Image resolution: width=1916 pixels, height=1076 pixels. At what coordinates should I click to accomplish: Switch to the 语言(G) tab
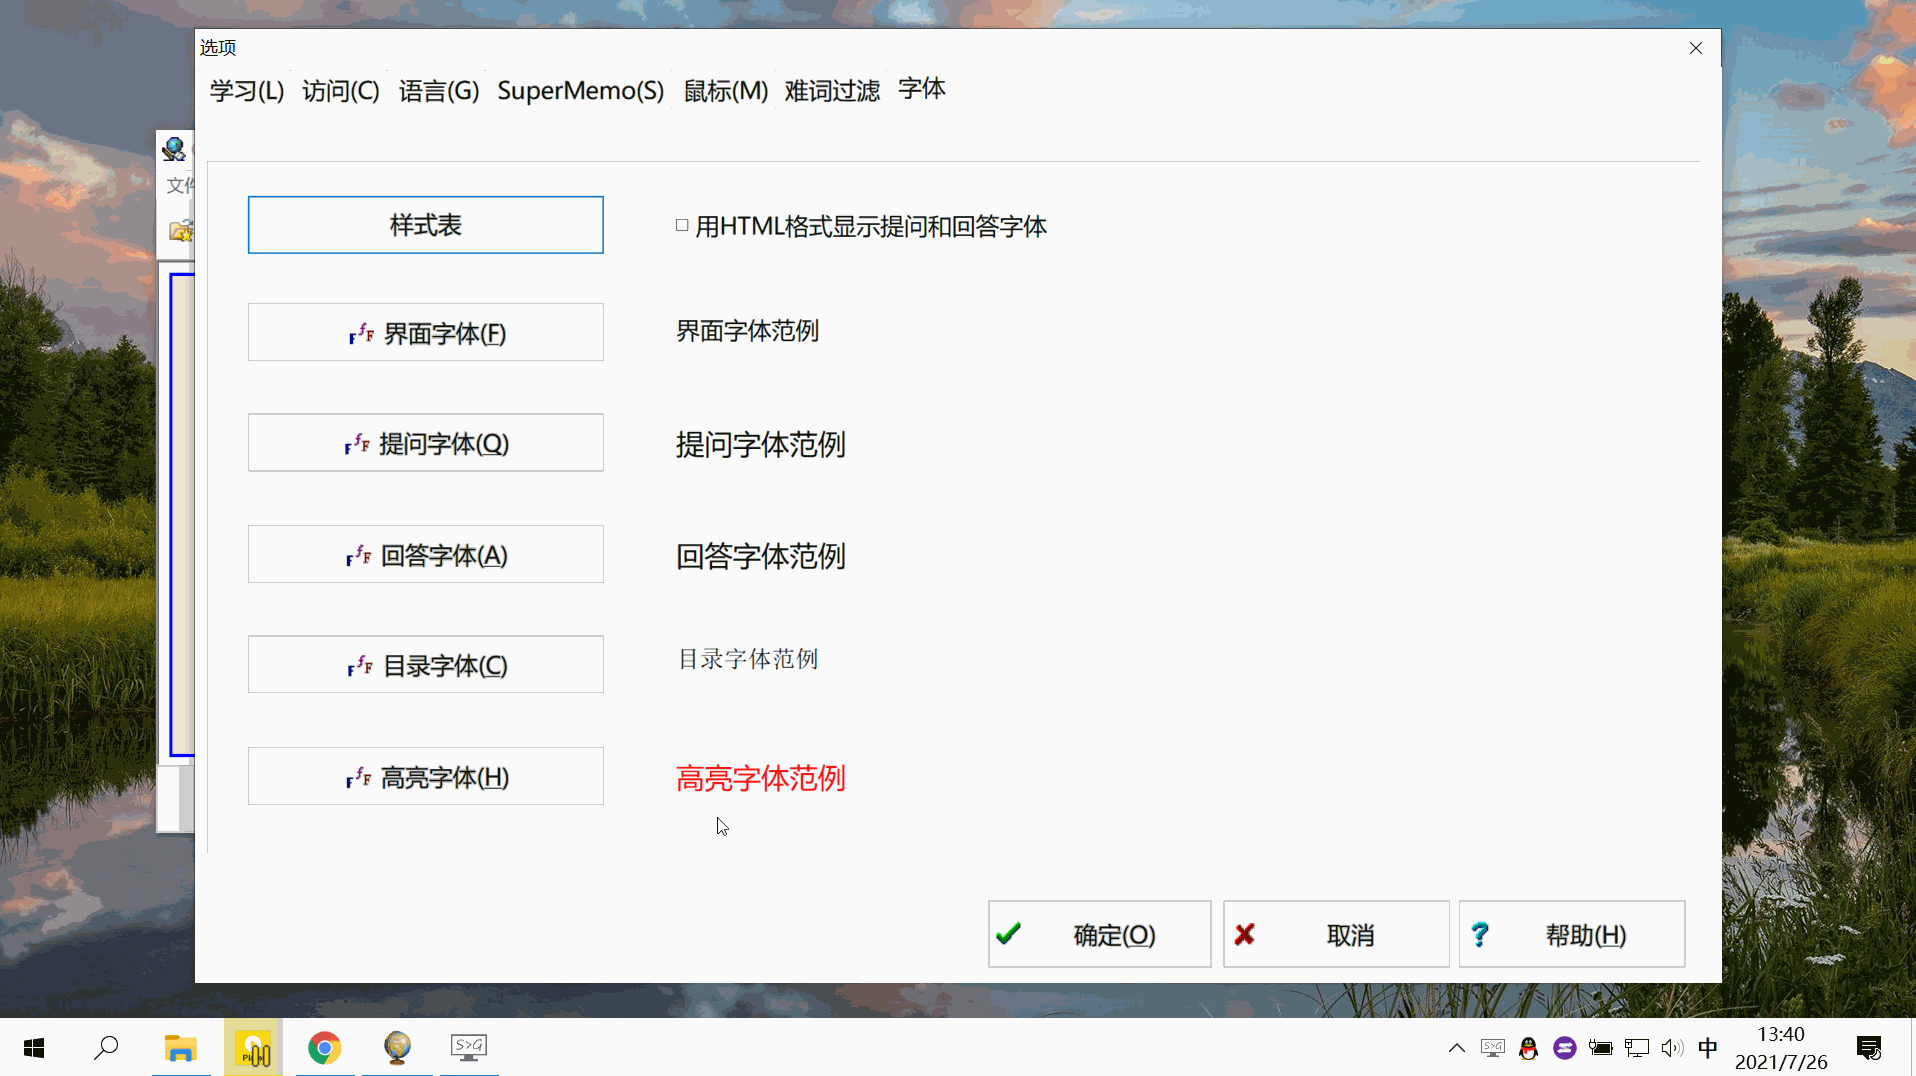click(438, 90)
